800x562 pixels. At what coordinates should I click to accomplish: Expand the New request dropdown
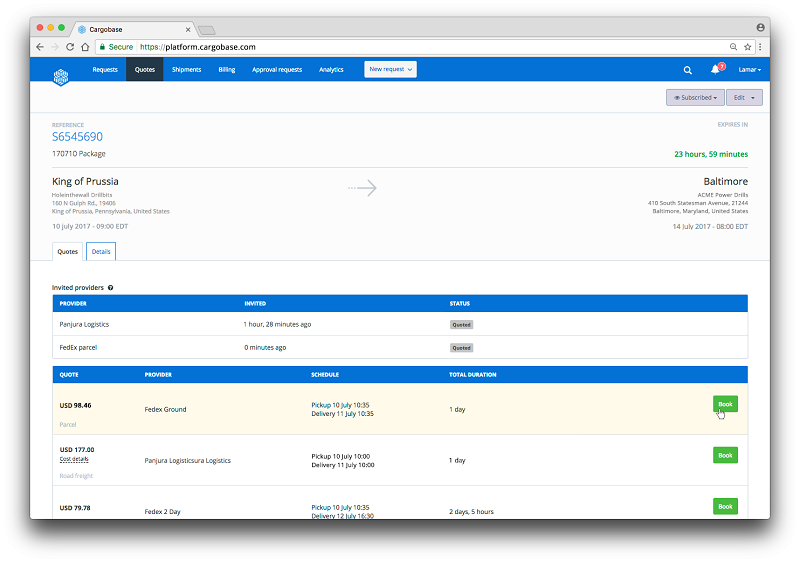click(390, 70)
